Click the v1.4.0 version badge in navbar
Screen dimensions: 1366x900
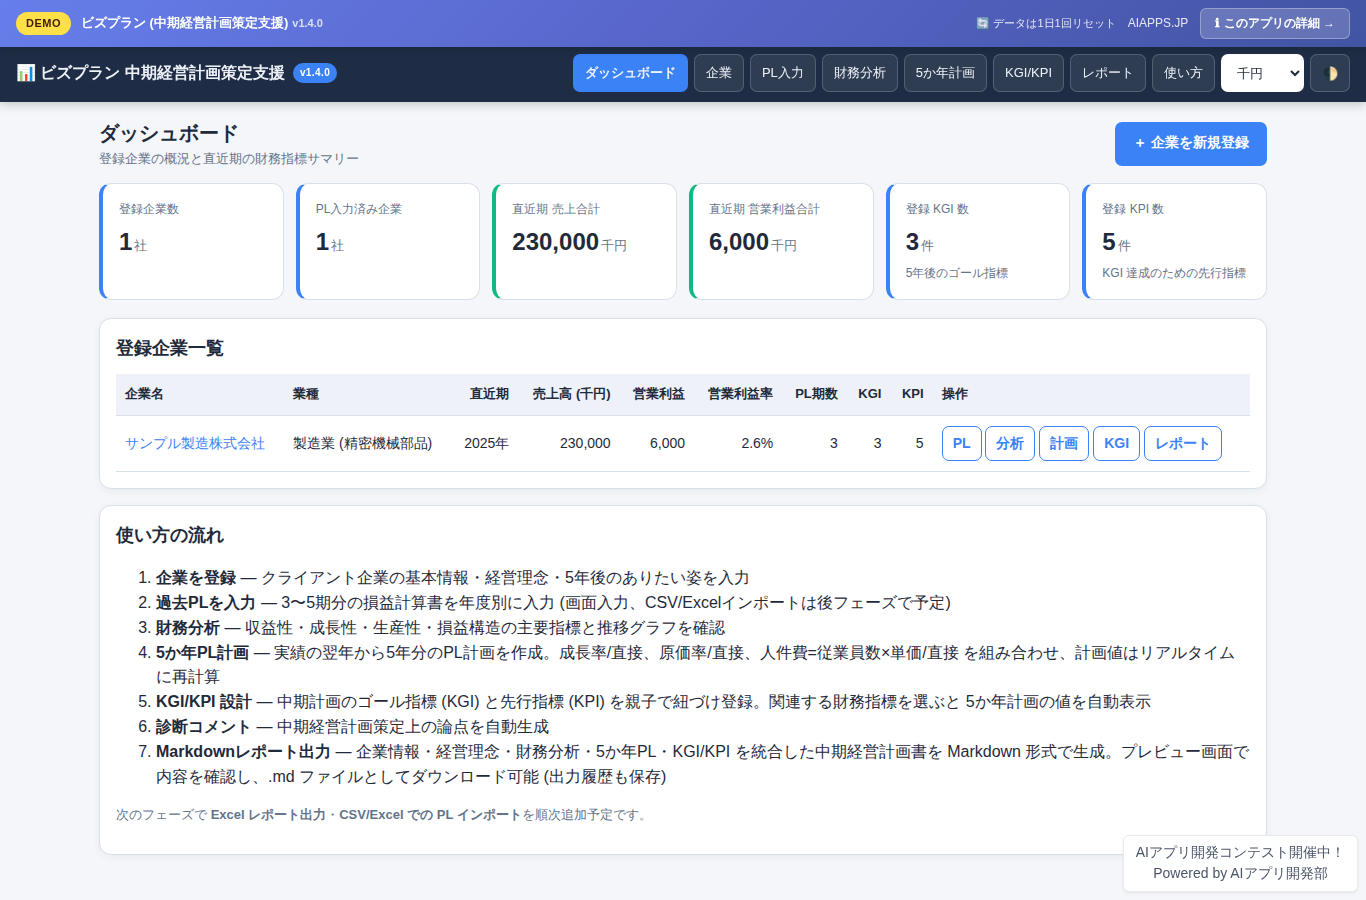(315, 73)
